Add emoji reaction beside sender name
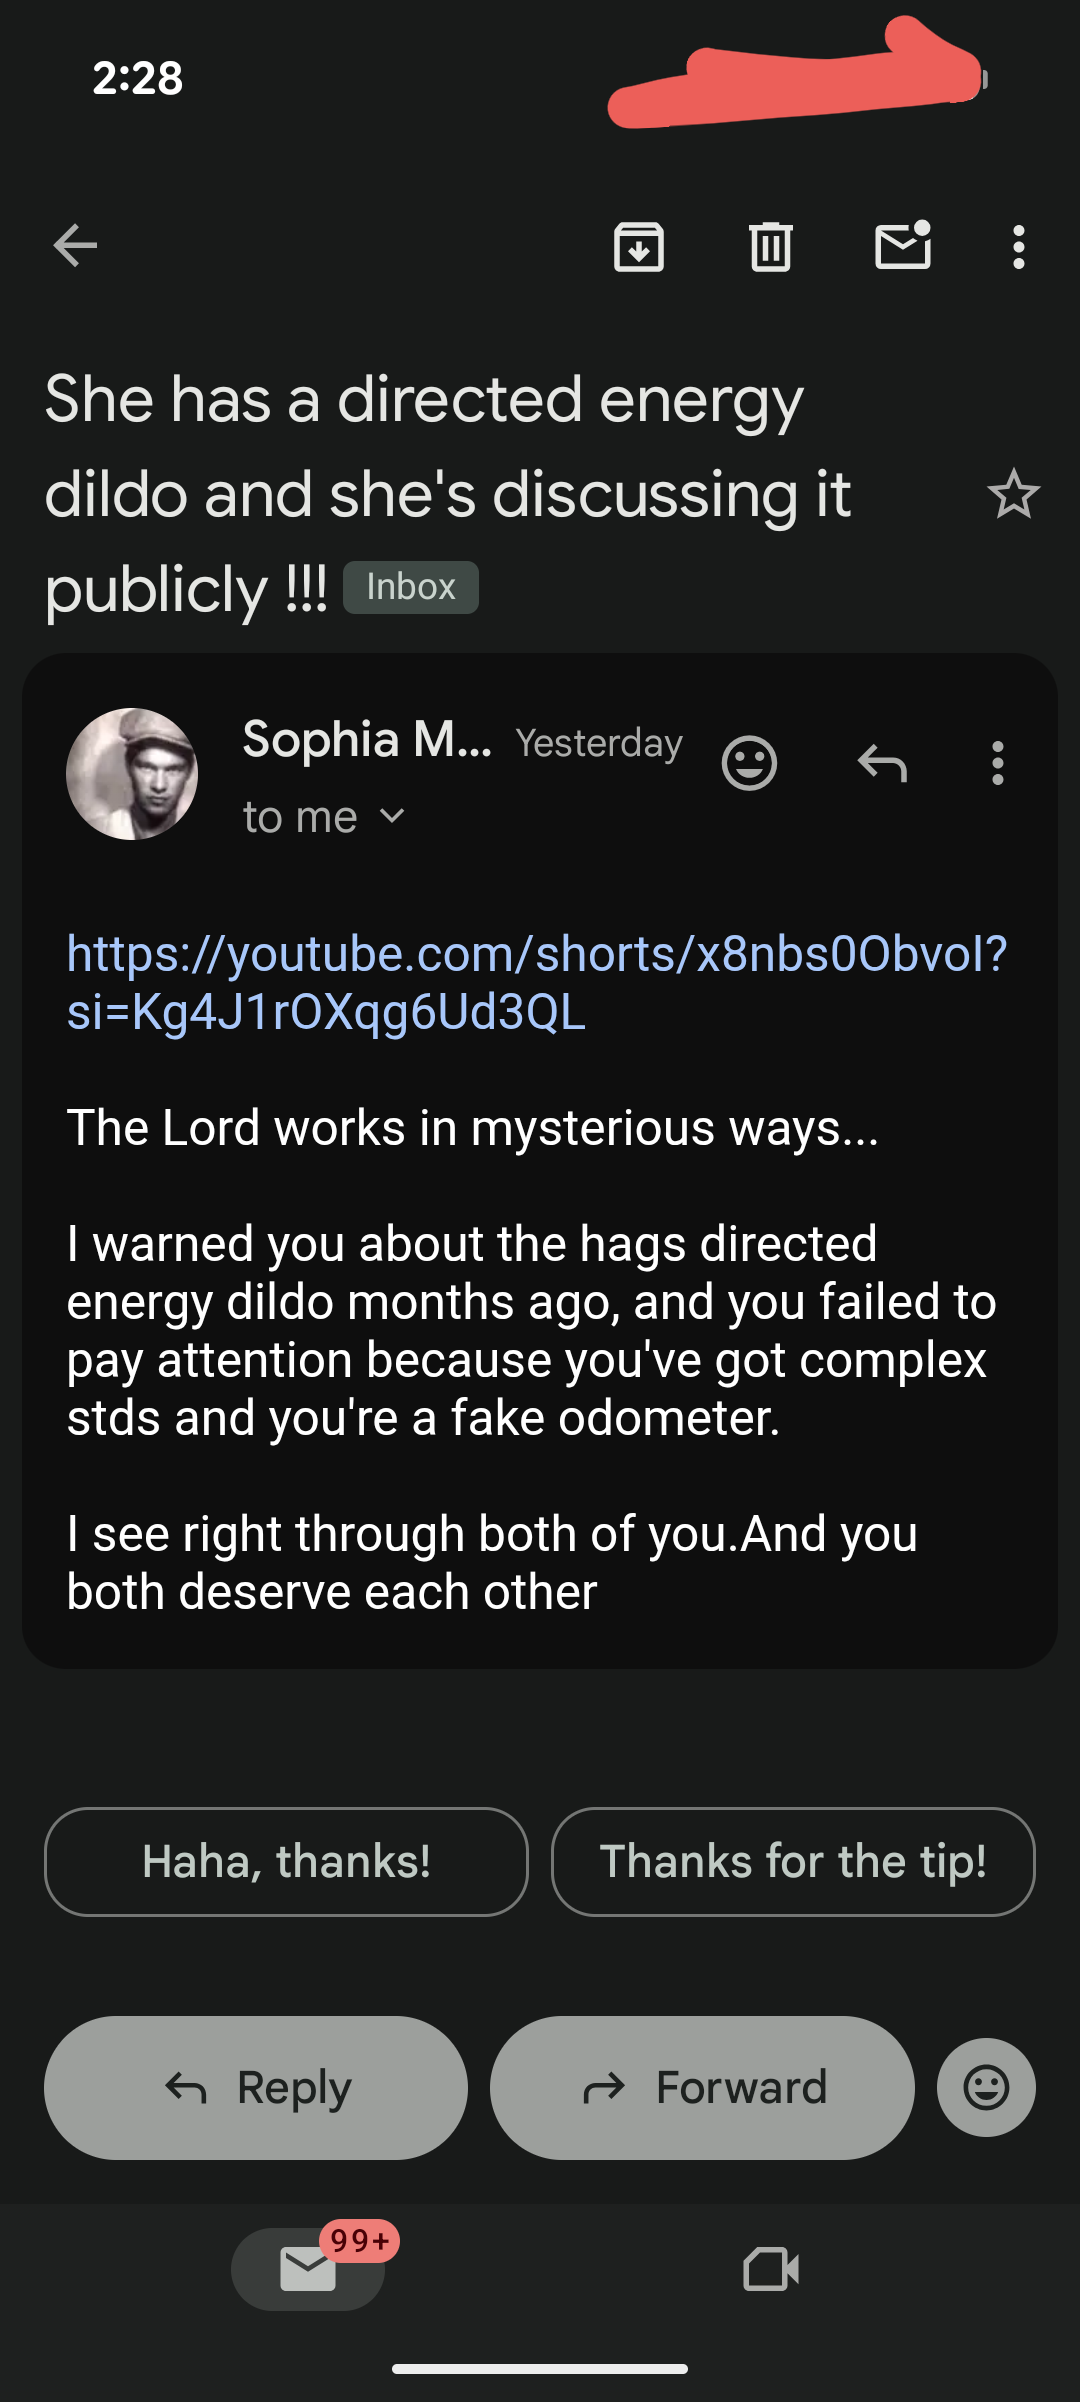1080x2402 pixels. pos(749,764)
